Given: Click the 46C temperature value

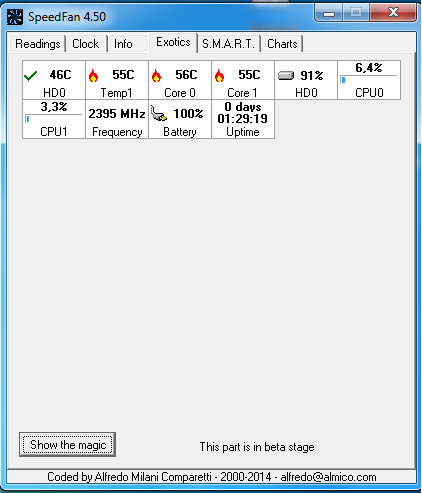Looking at the screenshot, I should pyautogui.click(x=60, y=75).
